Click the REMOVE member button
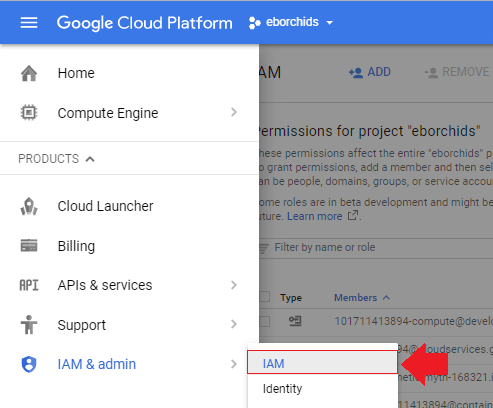The image size is (493, 408). 456,72
